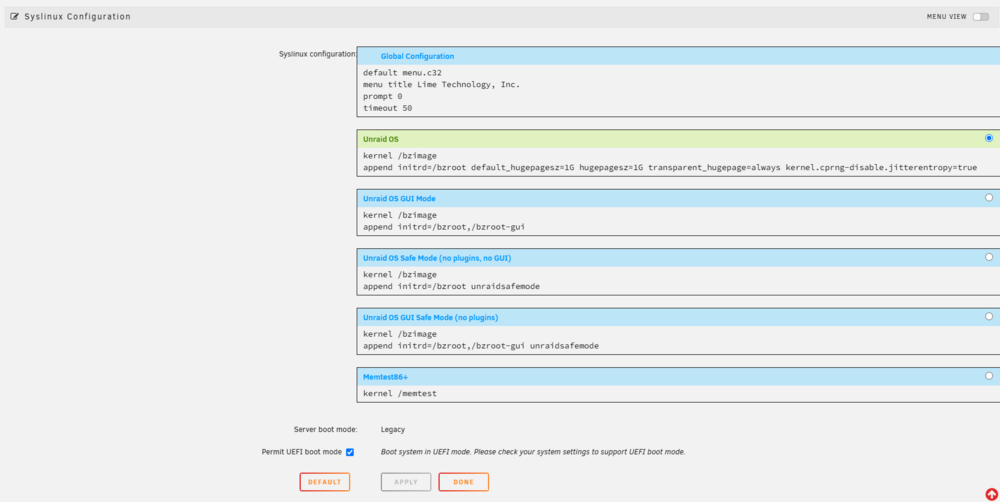
Task: Click the Server boot mode label
Action: pyautogui.click(x=325, y=430)
